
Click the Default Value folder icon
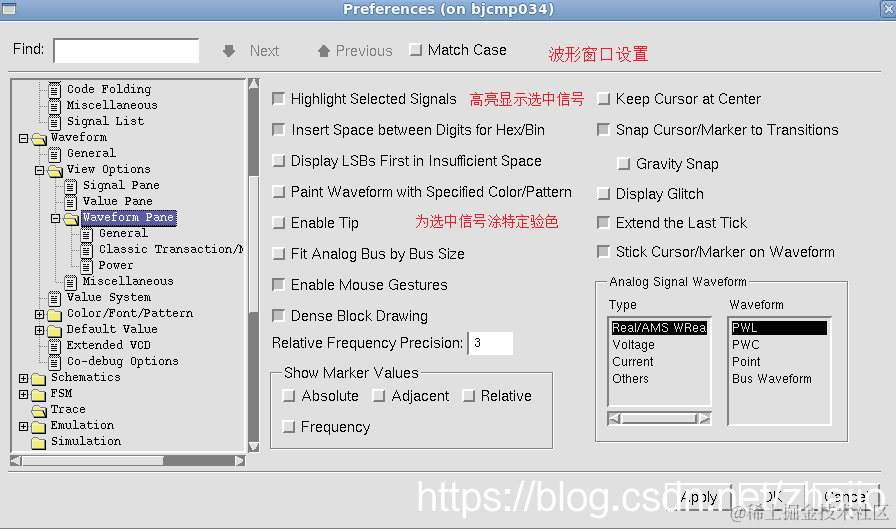pyautogui.click(x=55, y=331)
